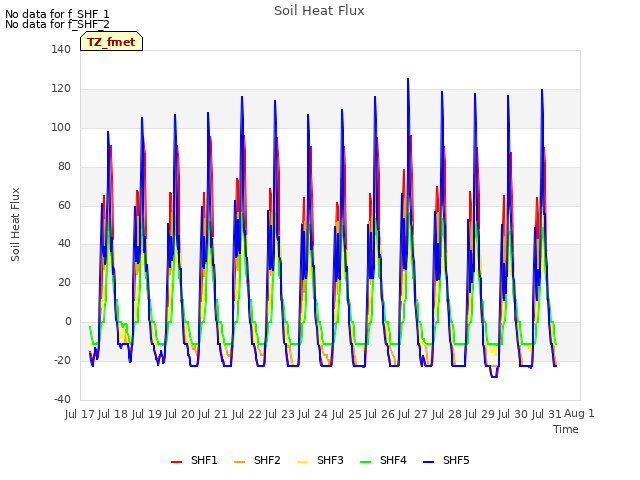The height and width of the screenshot is (480, 640).
Task: Select the SHF2 legend label
Action: 267,460
